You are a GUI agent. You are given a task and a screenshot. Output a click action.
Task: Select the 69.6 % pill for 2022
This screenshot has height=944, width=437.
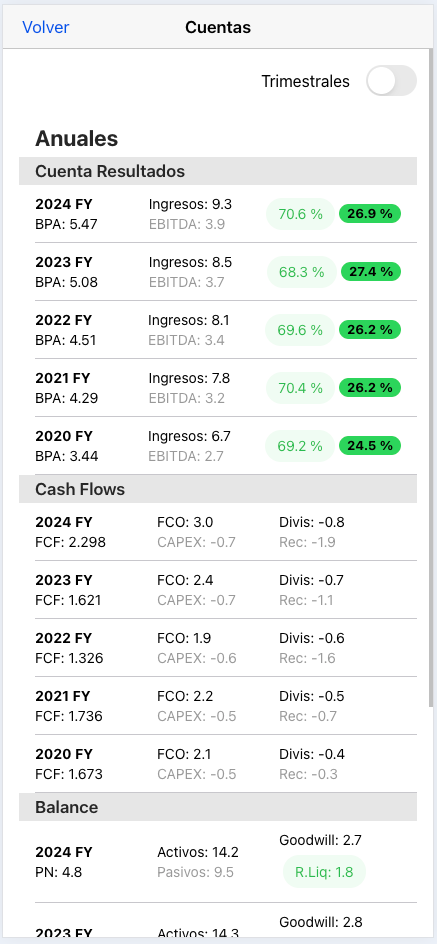pyautogui.click(x=300, y=330)
